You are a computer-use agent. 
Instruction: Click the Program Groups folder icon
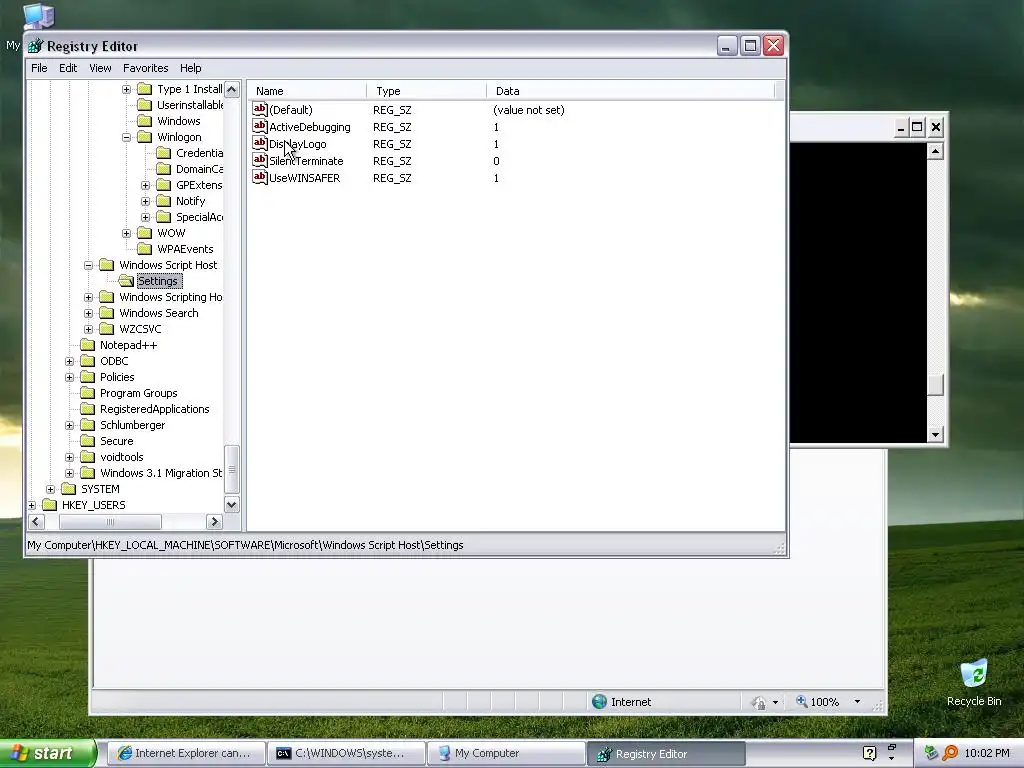click(x=88, y=392)
